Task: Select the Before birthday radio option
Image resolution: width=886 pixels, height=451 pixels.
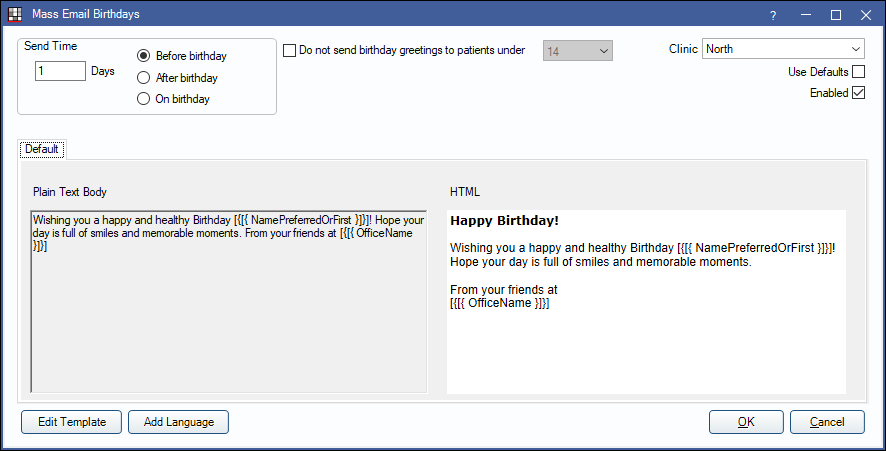Action: pyautogui.click(x=144, y=56)
